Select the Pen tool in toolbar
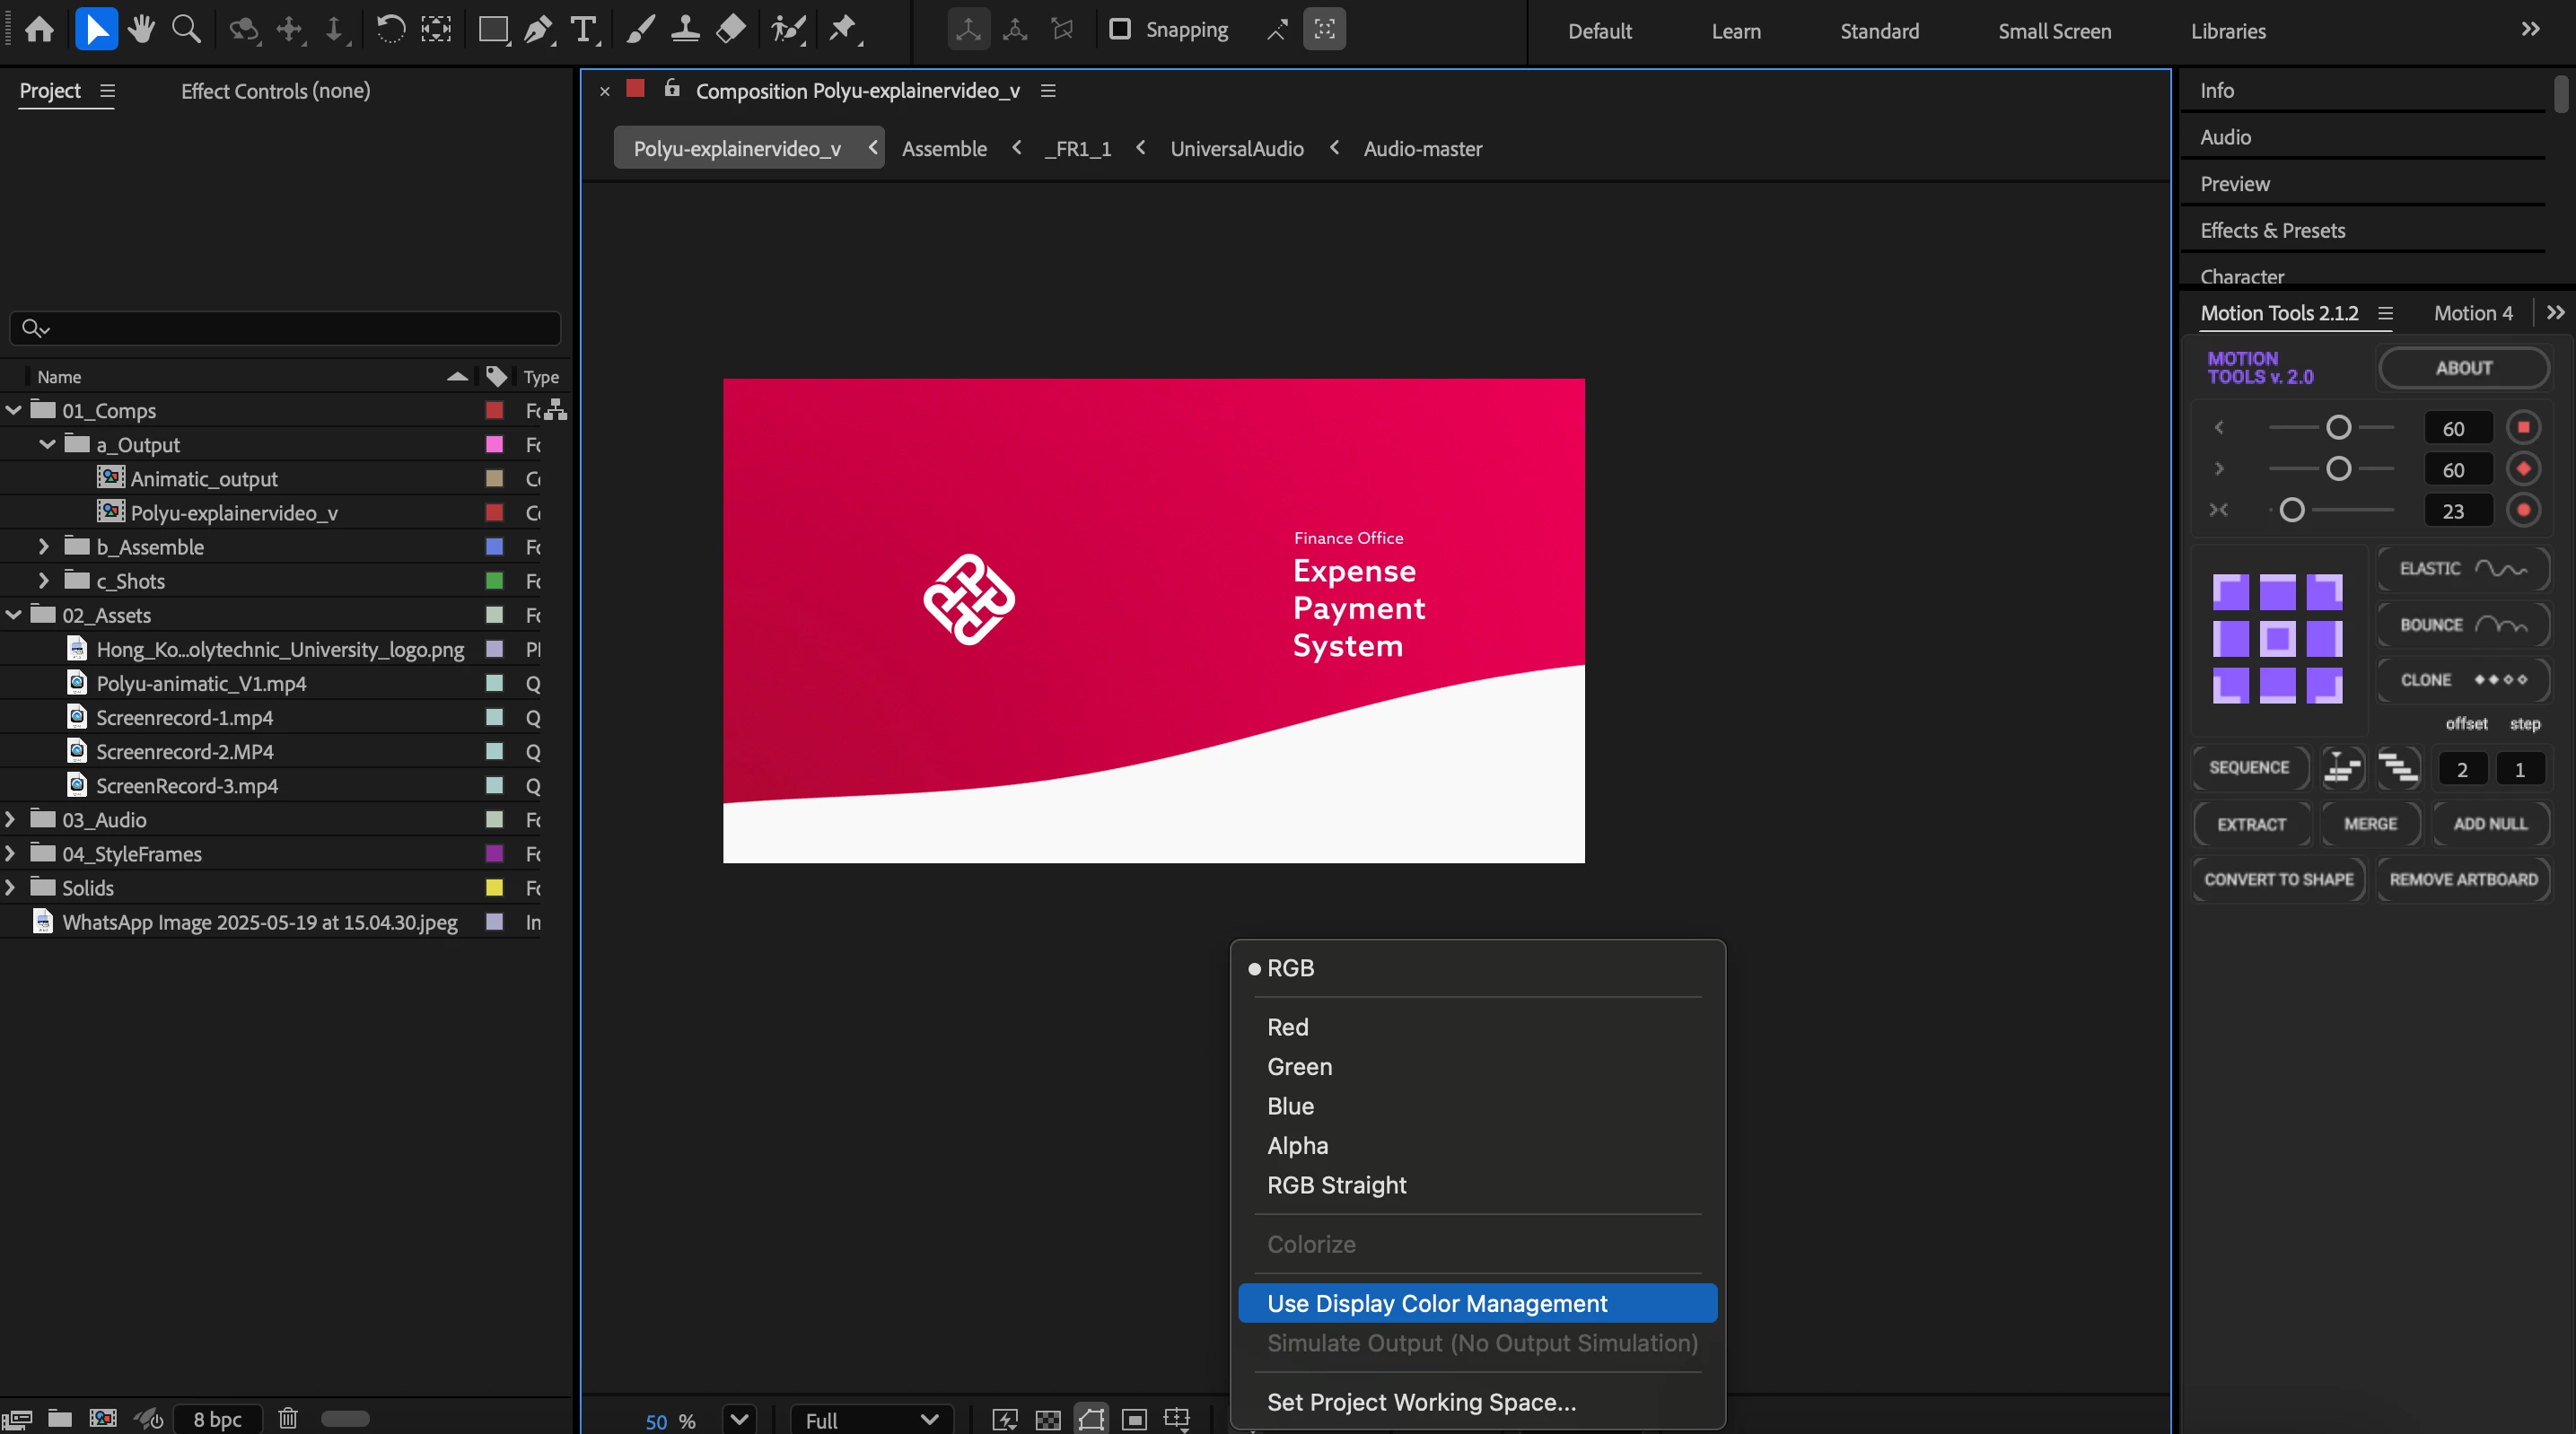Image resolution: width=2576 pixels, height=1434 pixels. click(539, 29)
